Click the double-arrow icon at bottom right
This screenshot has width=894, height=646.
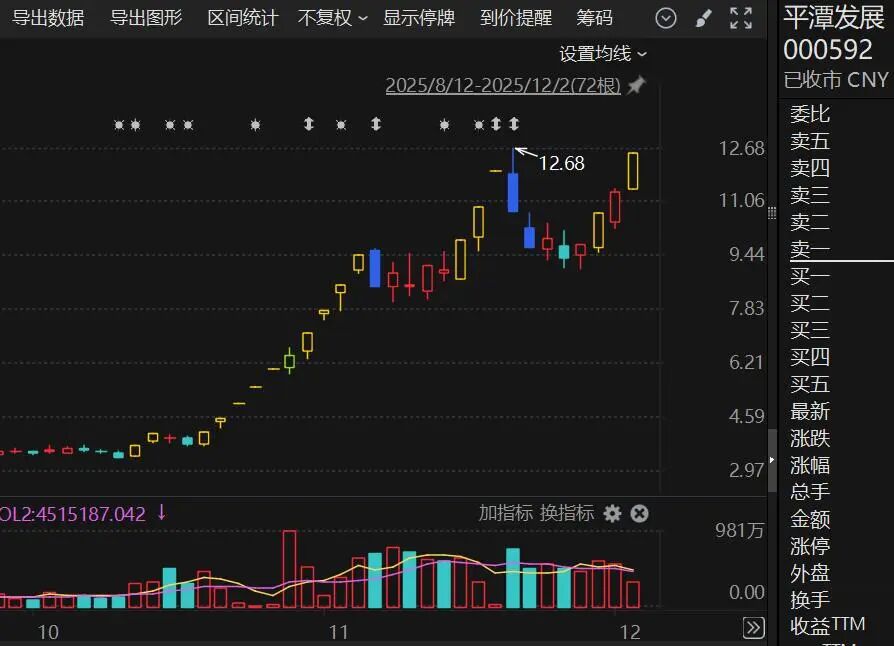coord(754,628)
